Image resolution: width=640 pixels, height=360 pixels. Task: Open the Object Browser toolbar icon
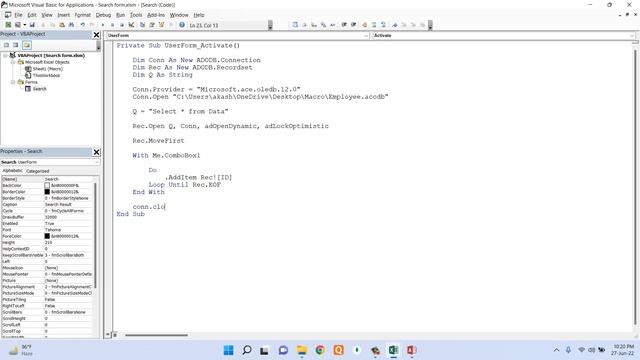click(x=161, y=25)
